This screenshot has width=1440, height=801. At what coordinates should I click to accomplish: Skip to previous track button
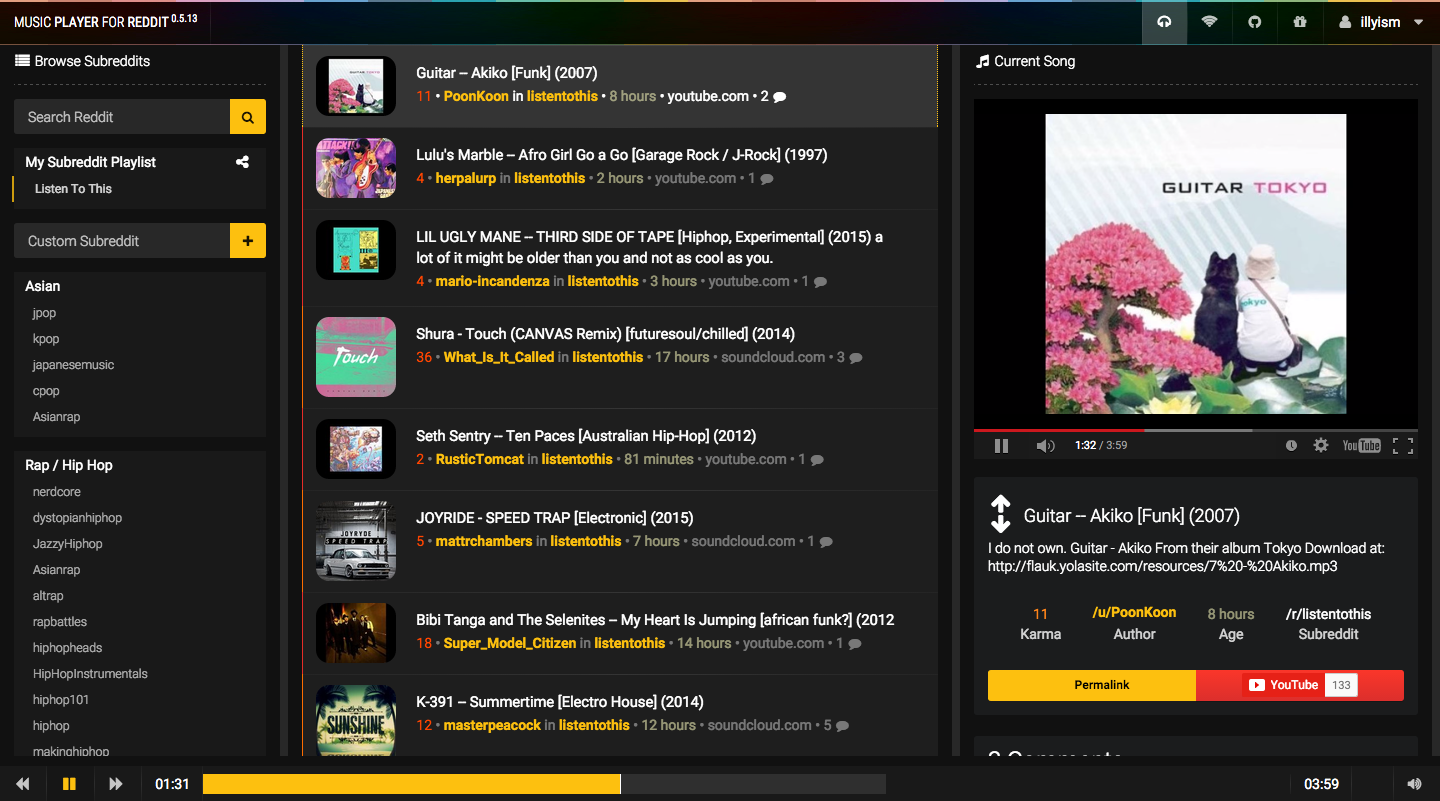coord(23,784)
